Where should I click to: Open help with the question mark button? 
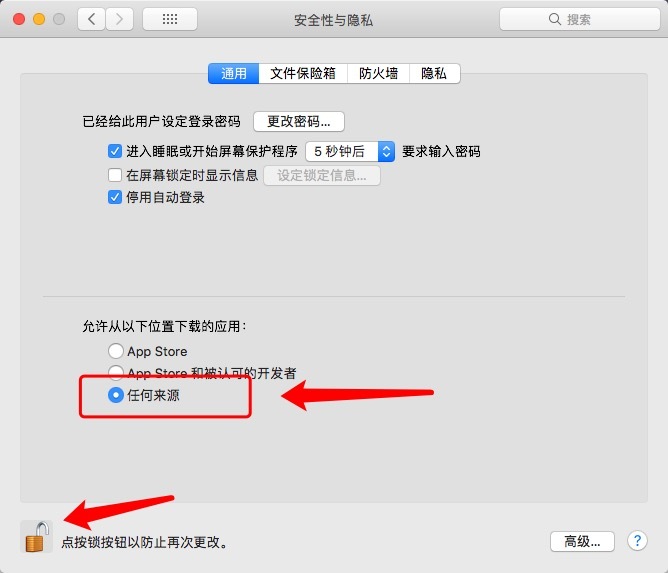pyautogui.click(x=637, y=541)
